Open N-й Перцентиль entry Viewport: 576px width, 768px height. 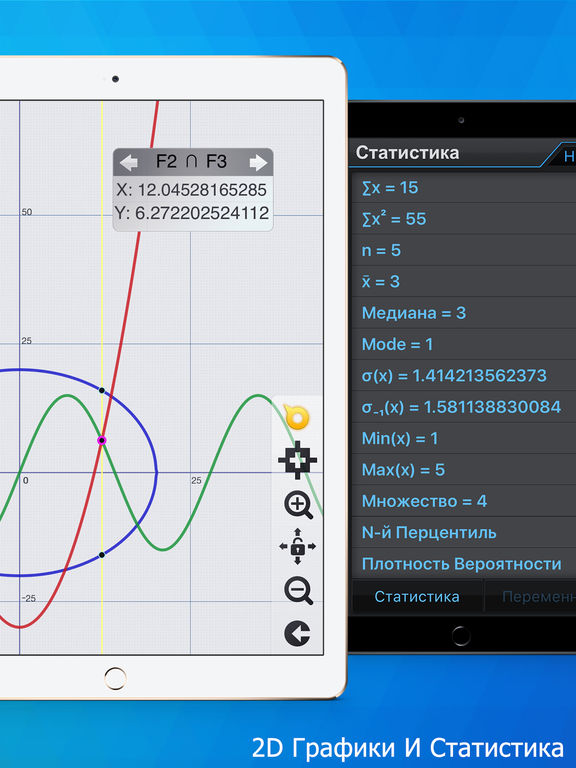(464, 532)
